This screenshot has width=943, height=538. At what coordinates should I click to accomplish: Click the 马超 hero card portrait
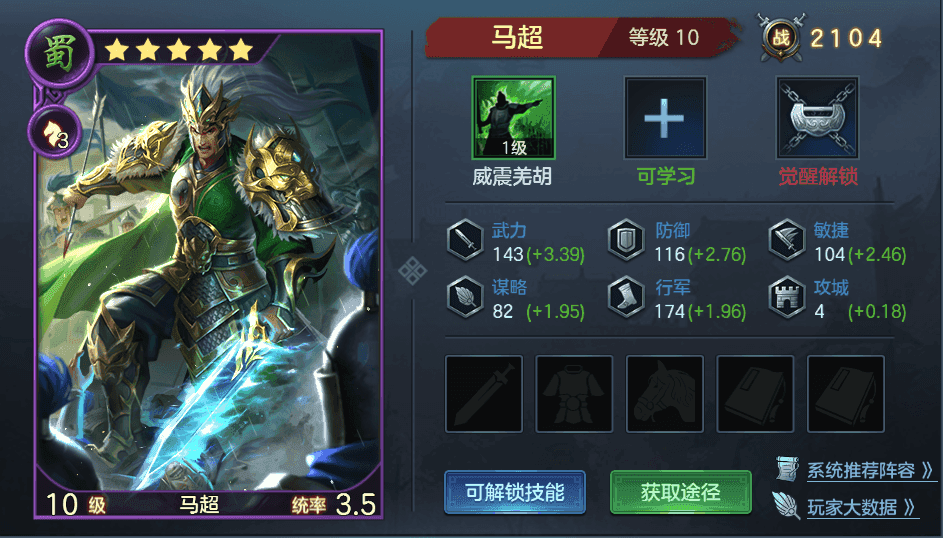point(209,274)
